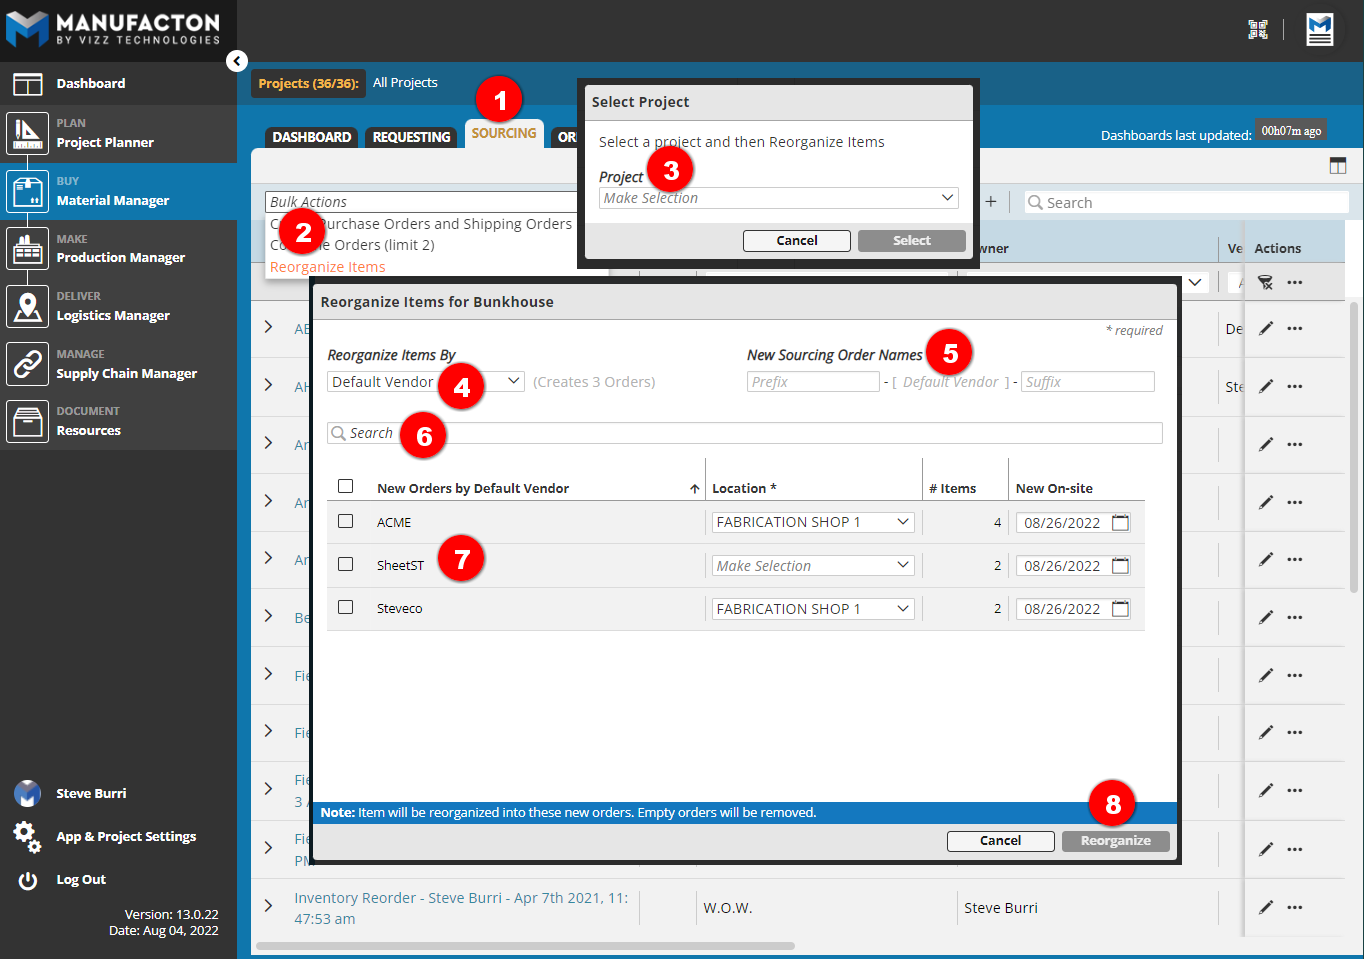
Task: Toggle the select-all orders header checkbox
Action: coord(346,486)
